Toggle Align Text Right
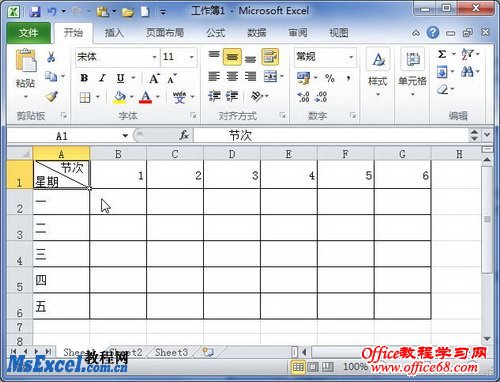Screen dimensions: 500x382 250,77
